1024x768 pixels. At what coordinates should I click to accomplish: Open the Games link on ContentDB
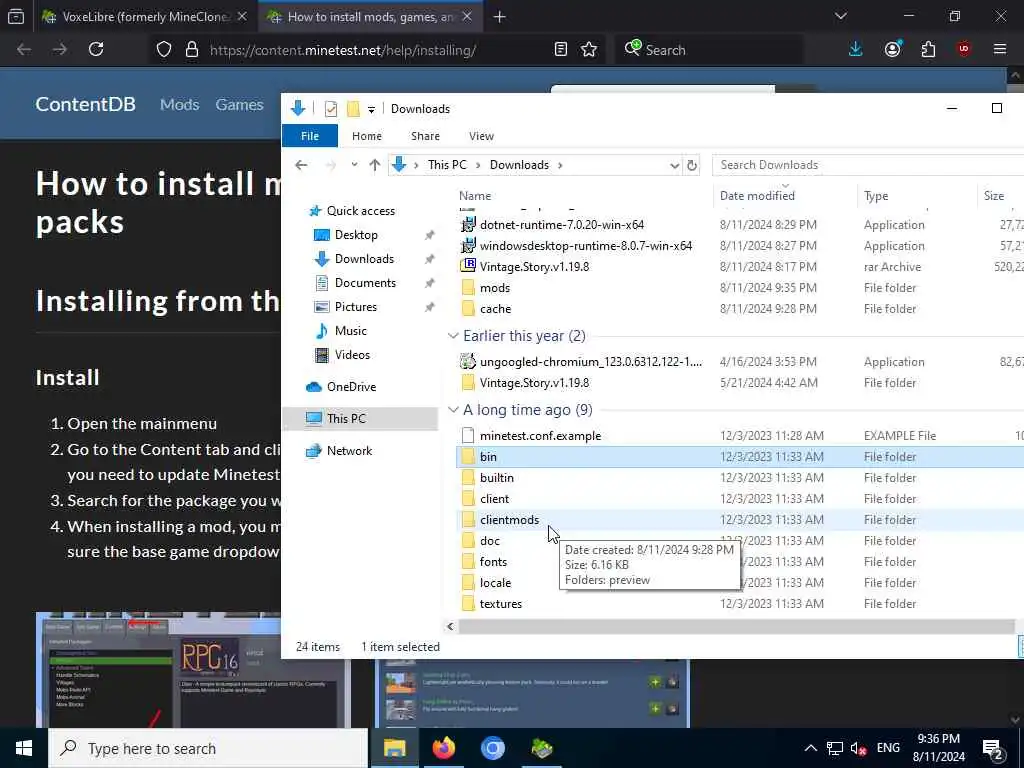239,104
